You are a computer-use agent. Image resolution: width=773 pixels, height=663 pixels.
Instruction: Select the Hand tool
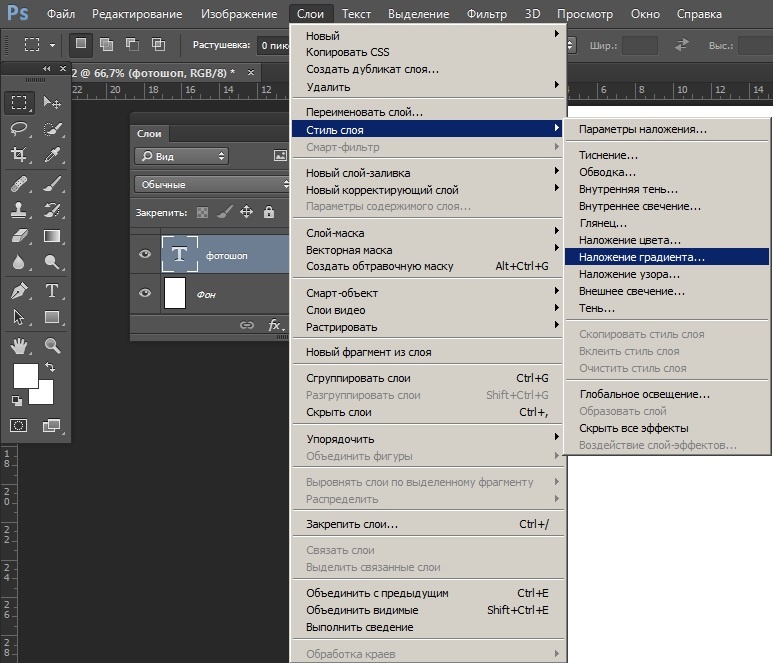[x=18, y=346]
